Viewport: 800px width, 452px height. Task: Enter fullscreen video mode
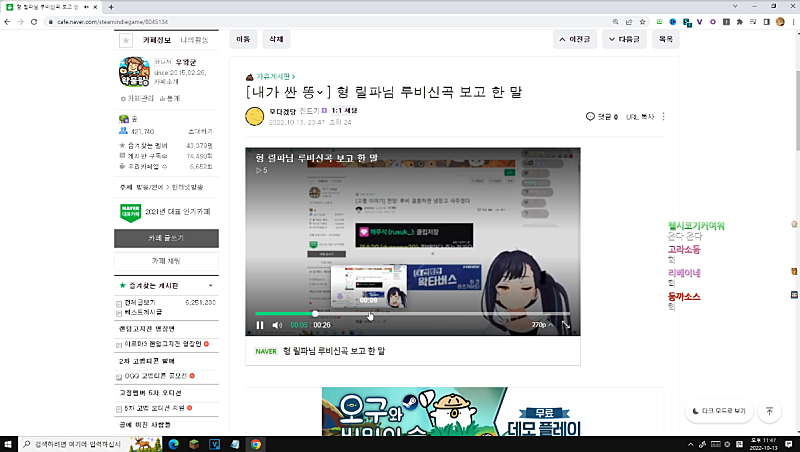click(x=566, y=325)
